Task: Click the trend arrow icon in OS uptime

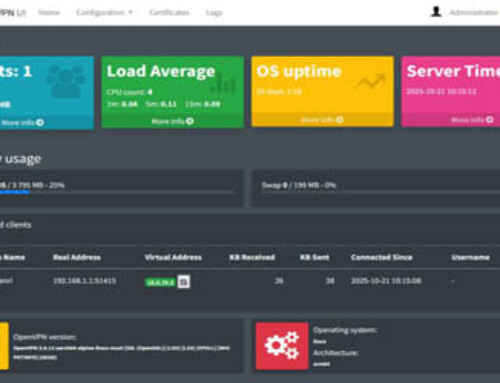Action: click(371, 82)
